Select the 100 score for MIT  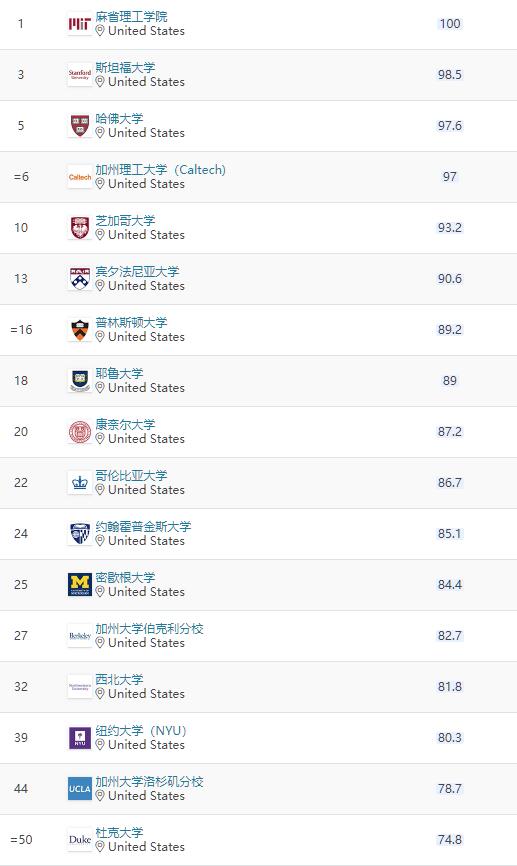click(450, 23)
